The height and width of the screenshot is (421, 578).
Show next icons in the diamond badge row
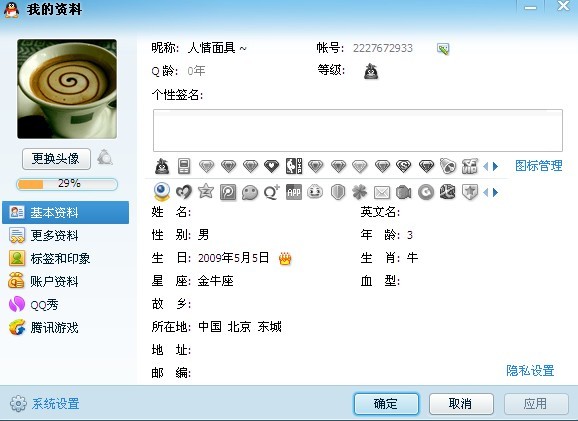click(x=496, y=167)
